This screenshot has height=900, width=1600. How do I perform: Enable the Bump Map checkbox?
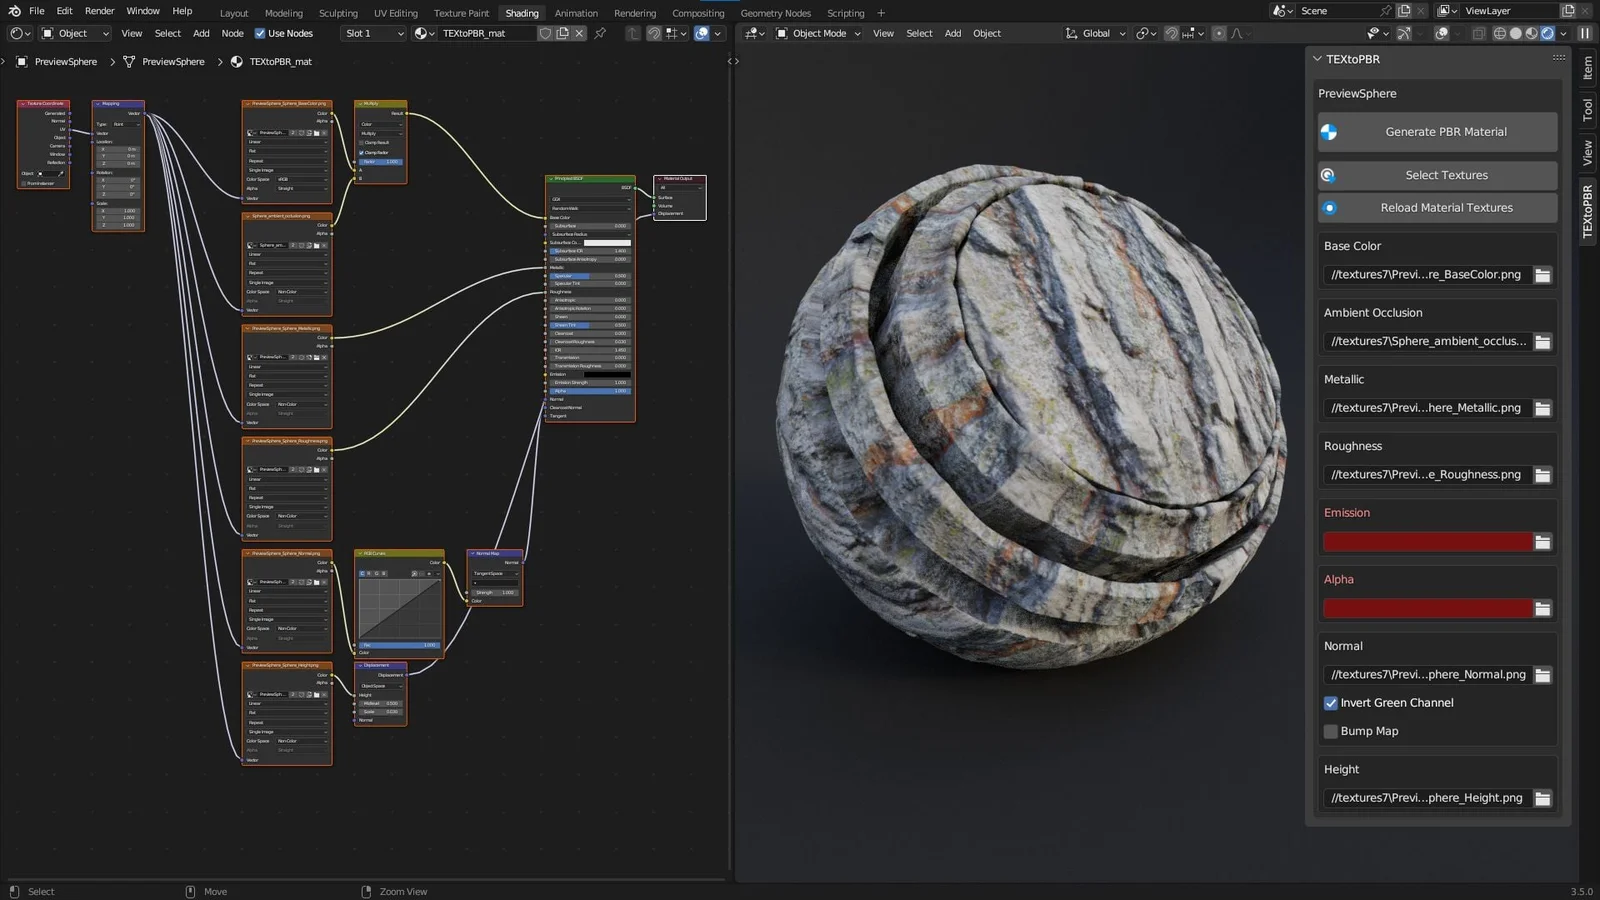pos(1331,732)
